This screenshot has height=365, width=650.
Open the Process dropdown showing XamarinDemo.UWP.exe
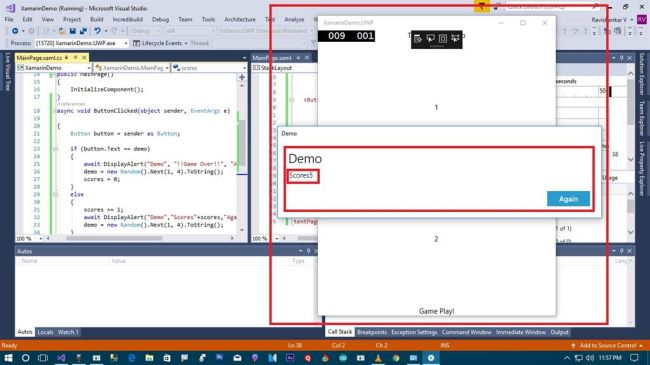click(81, 43)
